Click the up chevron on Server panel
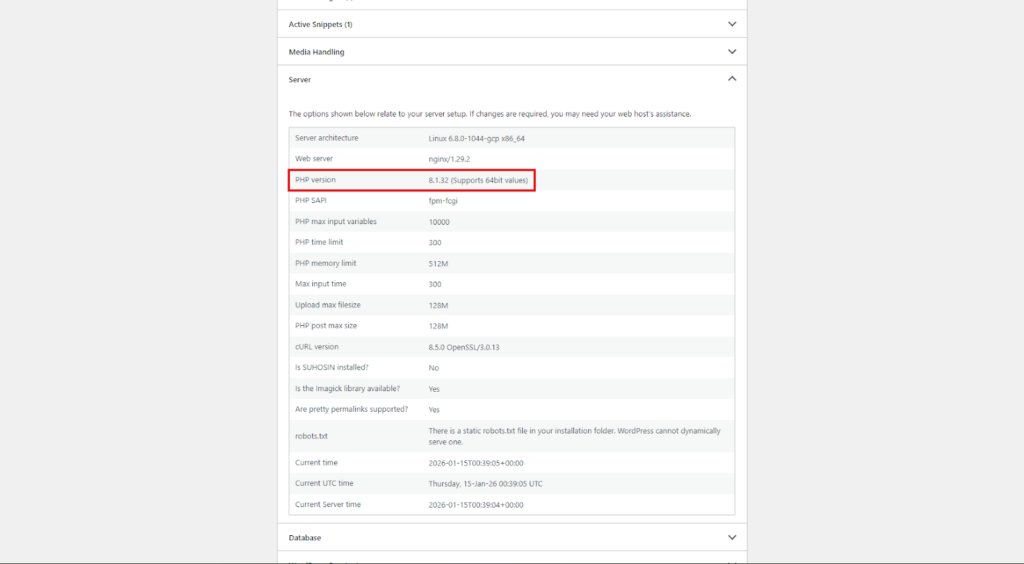The height and width of the screenshot is (564, 1024). click(732, 79)
